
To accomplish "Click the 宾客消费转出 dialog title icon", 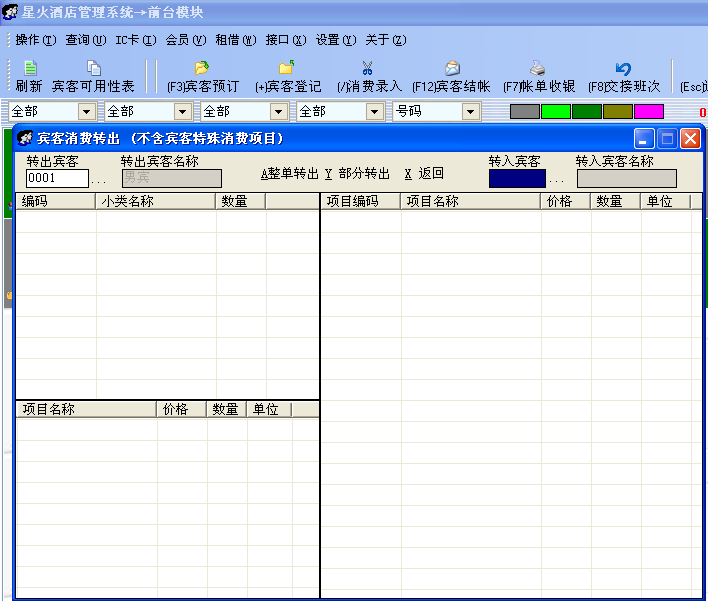I will click(25, 138).
